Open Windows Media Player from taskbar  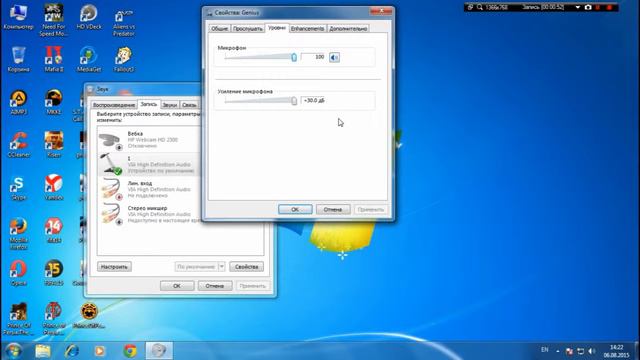point(100,351)
